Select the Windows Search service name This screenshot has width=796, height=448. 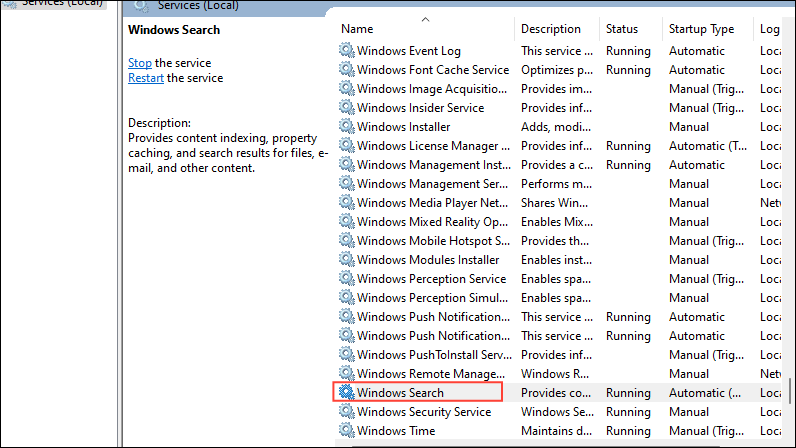point(400,393)
